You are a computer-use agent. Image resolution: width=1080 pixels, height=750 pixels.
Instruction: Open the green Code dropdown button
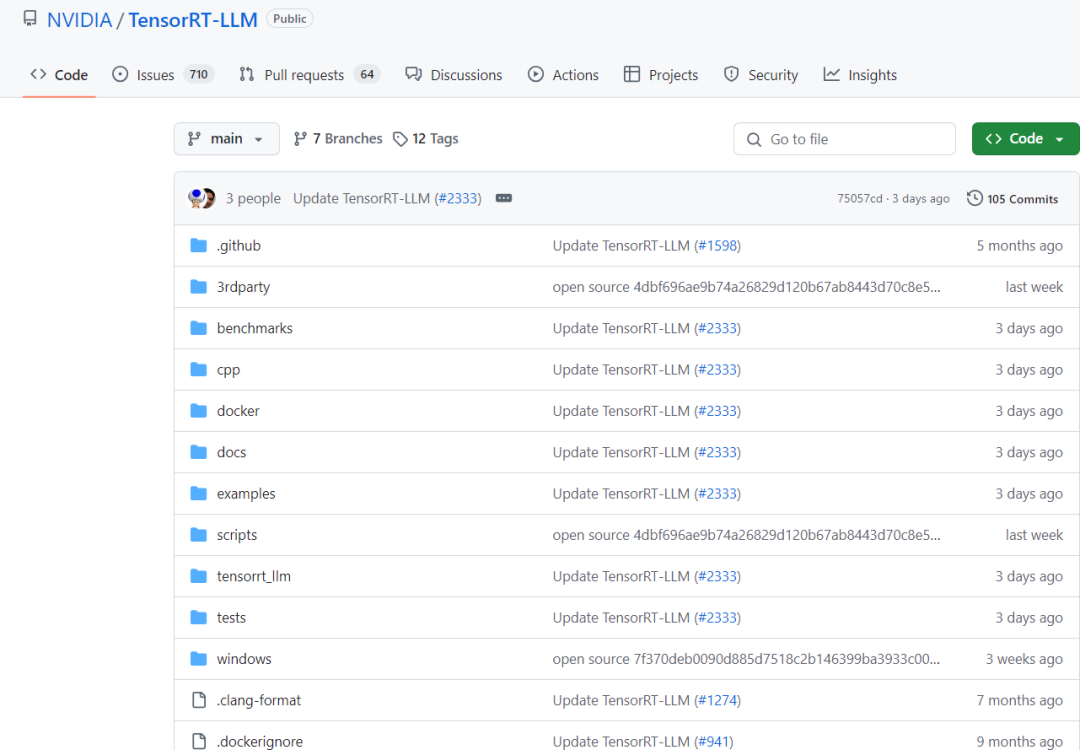[1026, 138]
